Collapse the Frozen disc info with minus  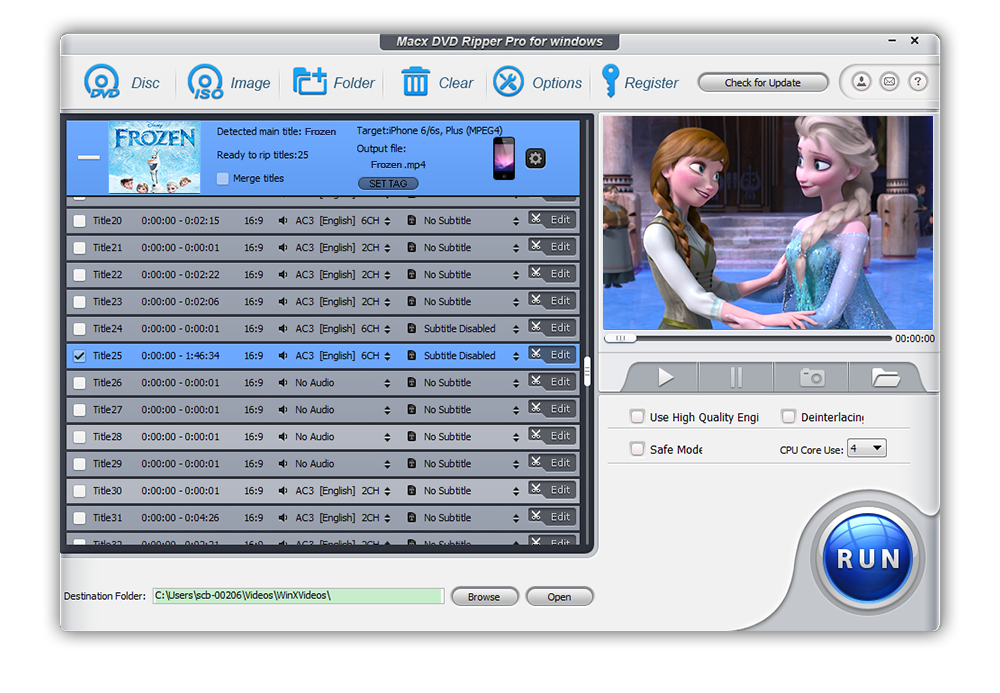click(89, 157)
